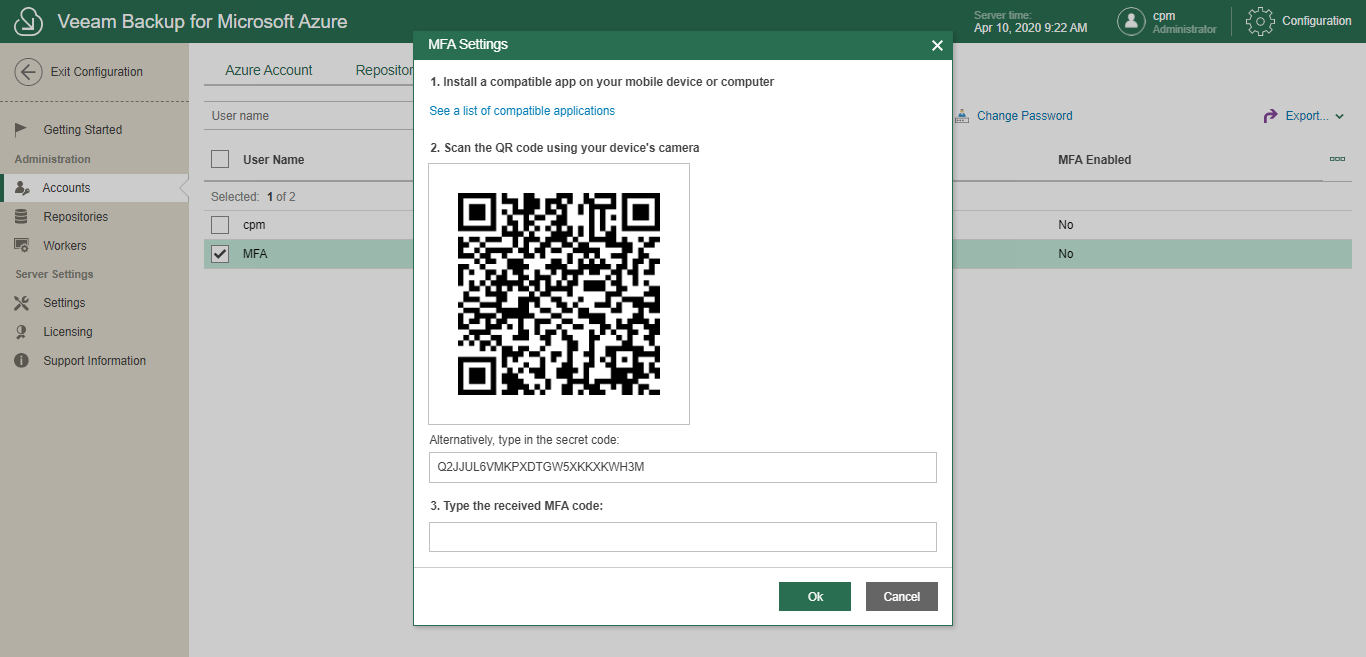This screenshot has height=657, width=1366.
Task: Open the Licensing page
Action: 68,332
